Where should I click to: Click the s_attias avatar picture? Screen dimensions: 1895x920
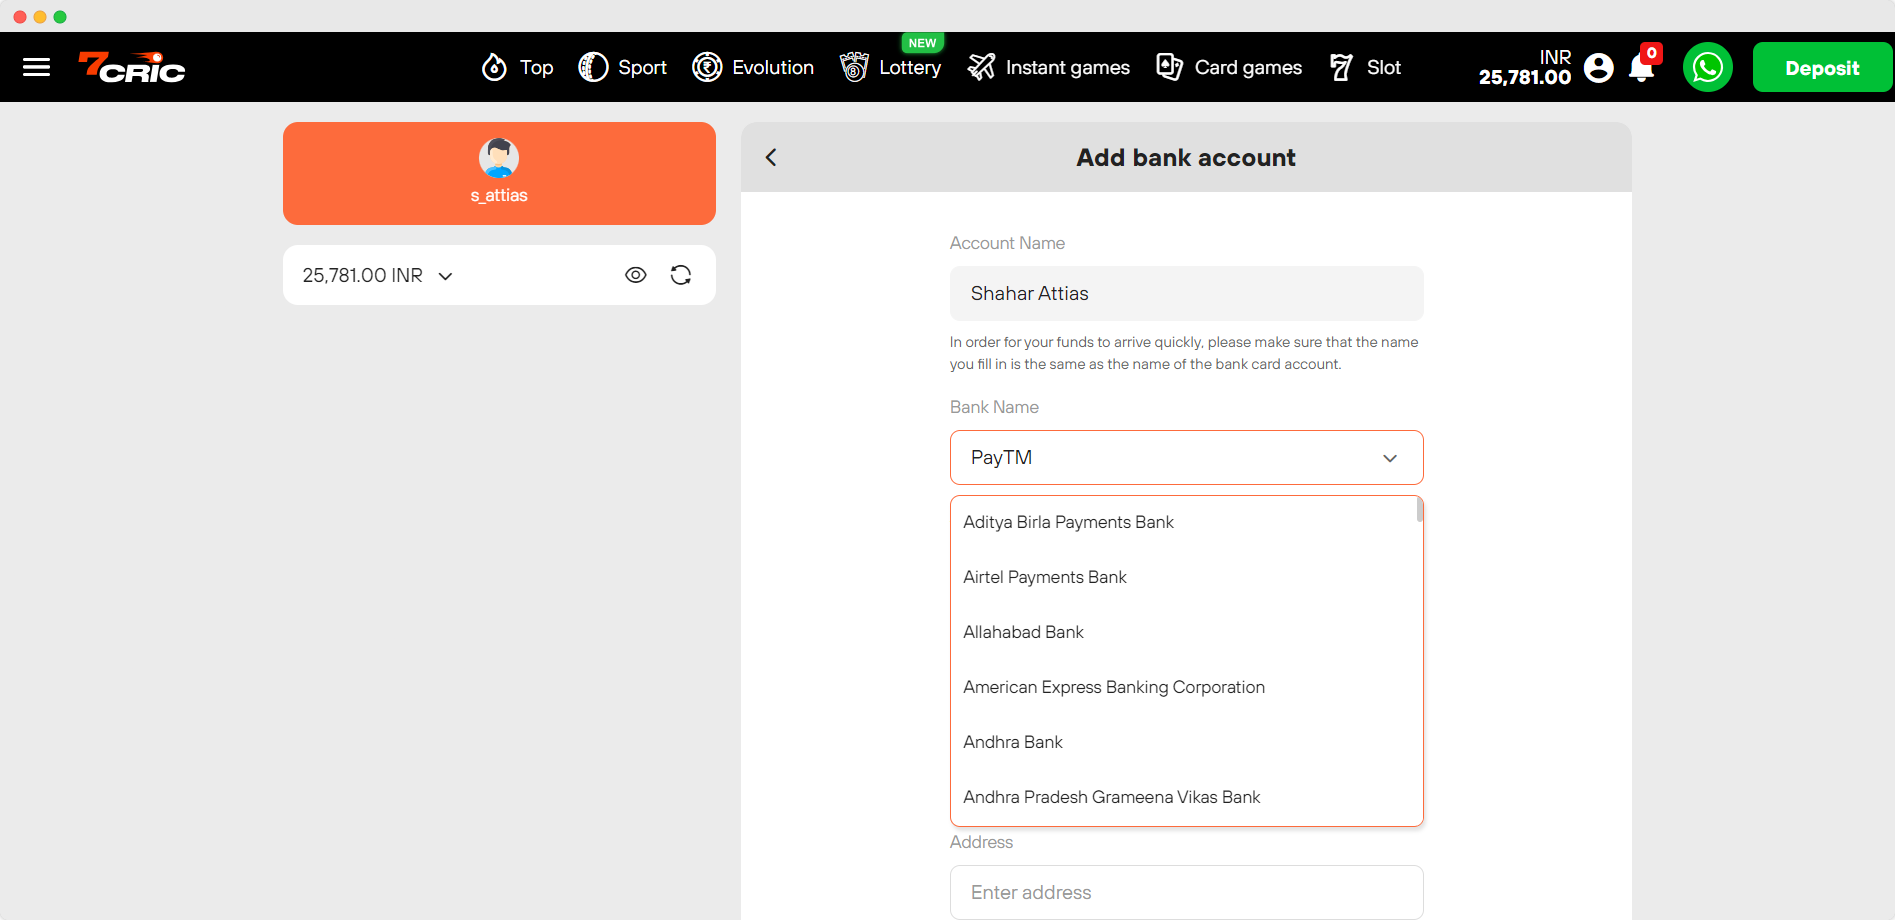499,158
